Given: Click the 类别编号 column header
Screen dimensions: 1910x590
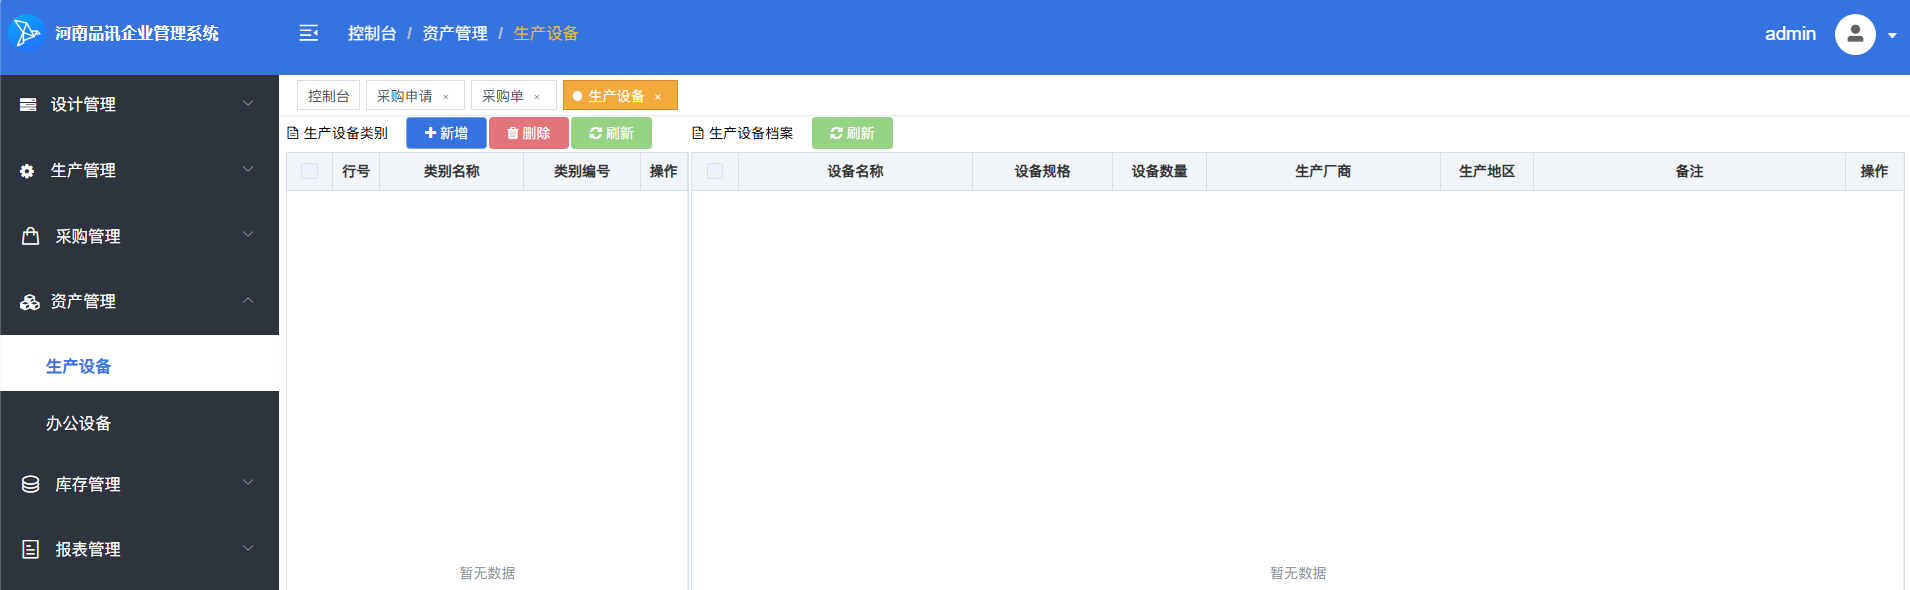Looking at the screenshot, I should coord(582,171).
